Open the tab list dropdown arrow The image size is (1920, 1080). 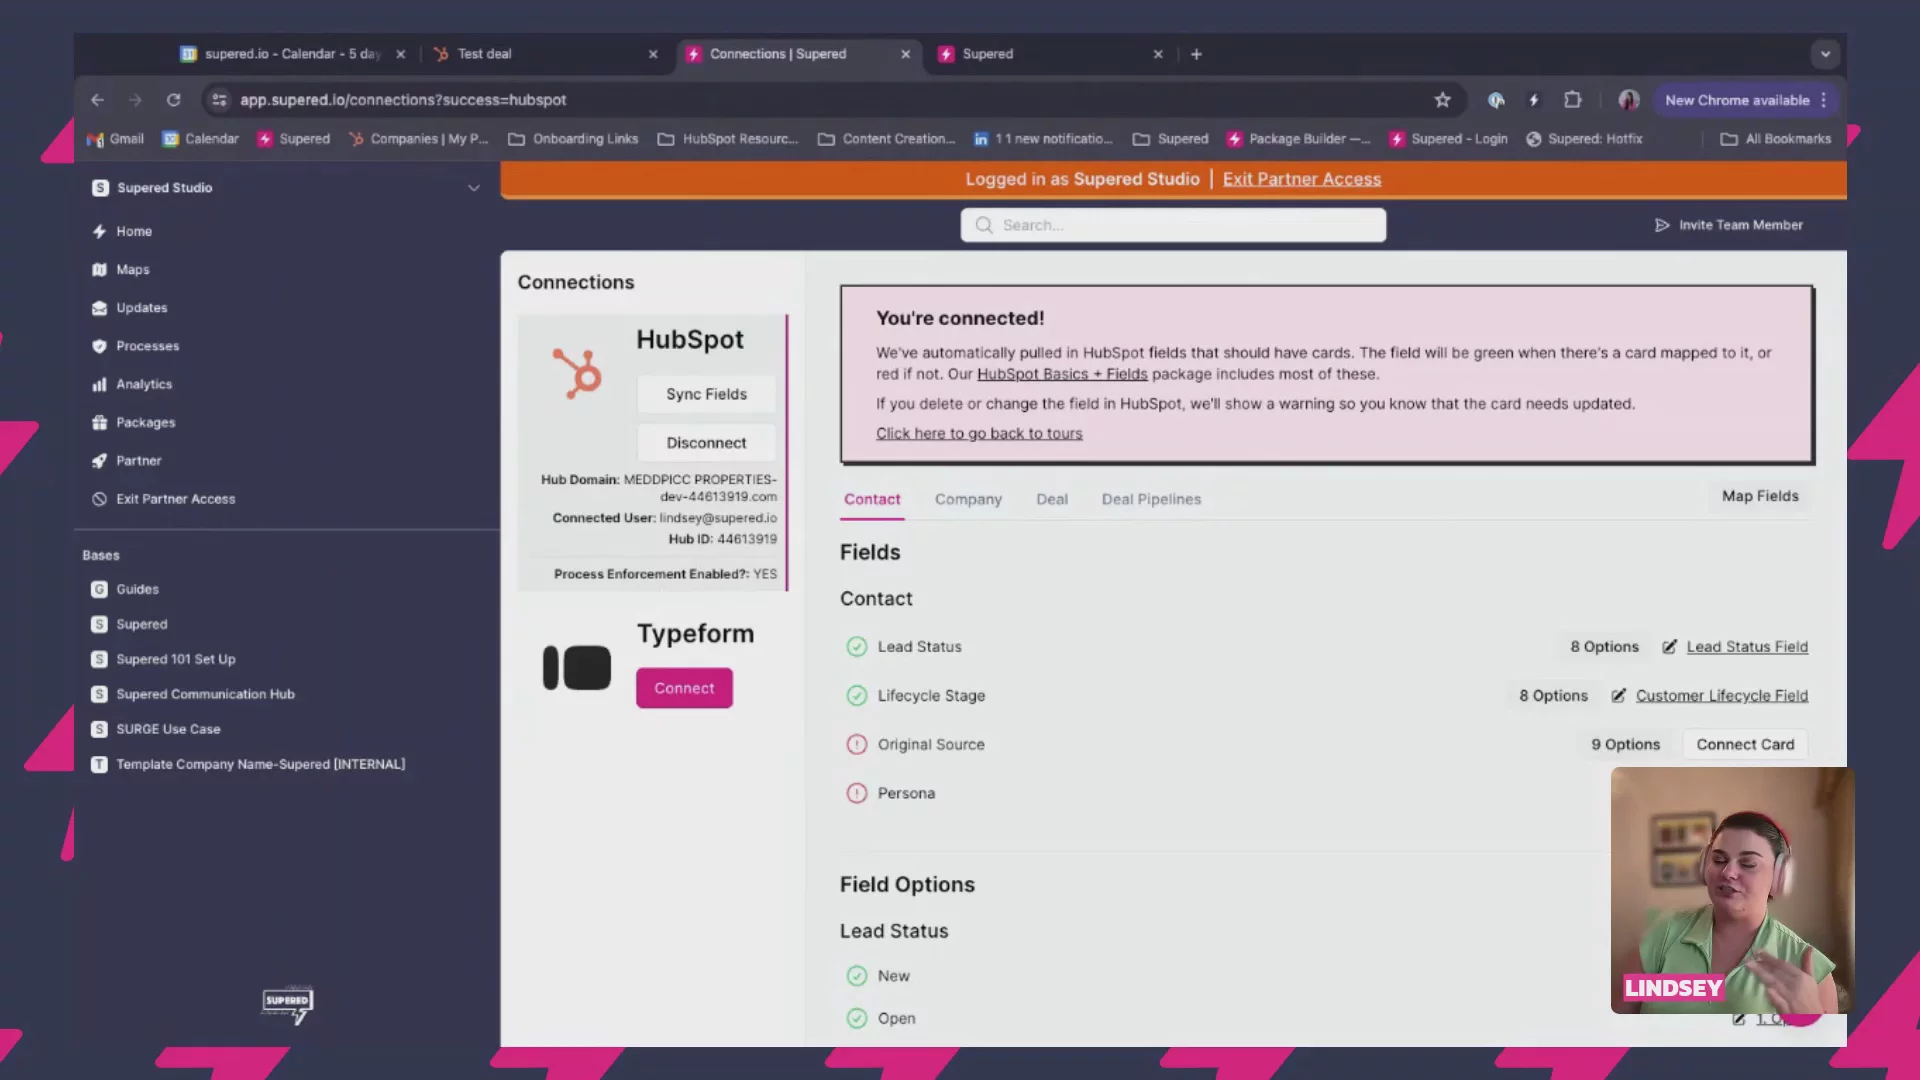pos(1825,54)
